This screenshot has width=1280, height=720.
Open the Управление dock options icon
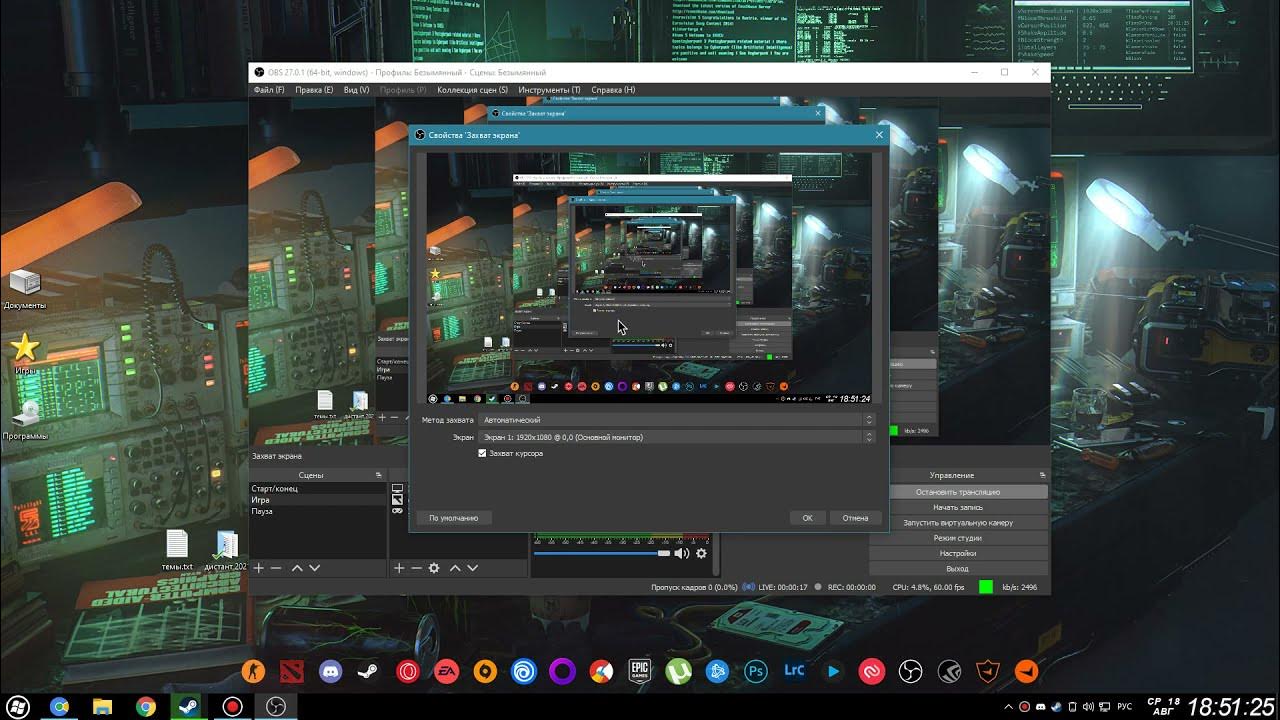point(1042,475)
